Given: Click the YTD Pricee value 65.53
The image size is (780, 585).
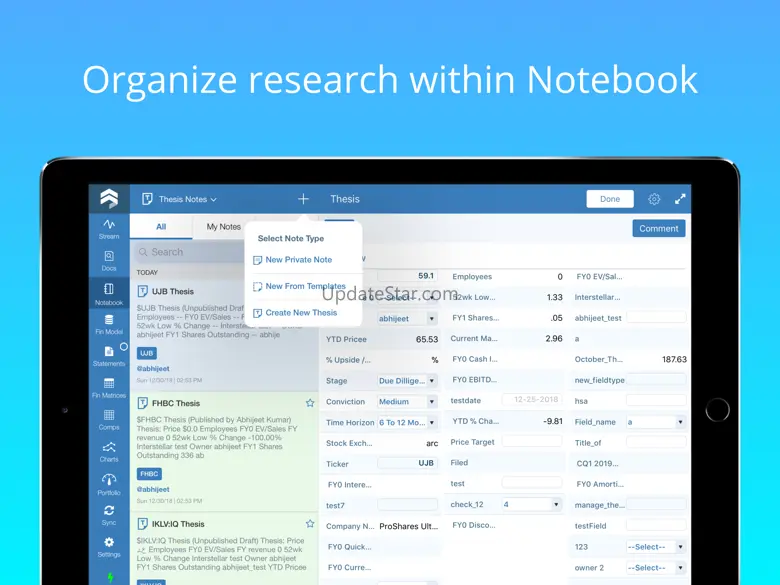Looking at the screenshot, I should tap(427, 339).
